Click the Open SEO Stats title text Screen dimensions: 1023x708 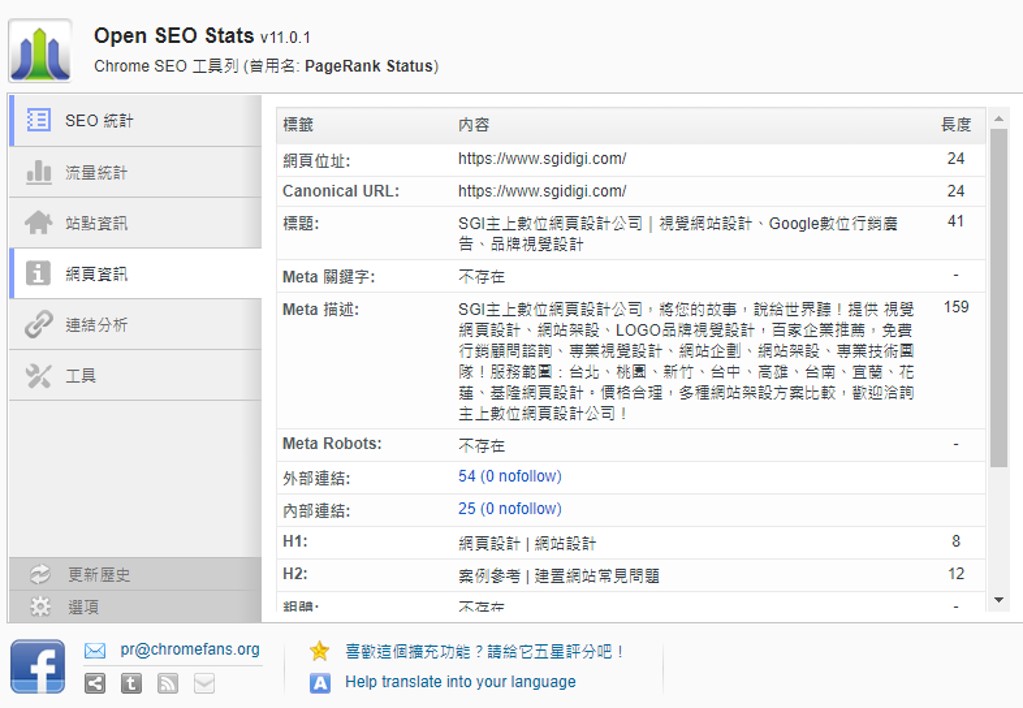[x=174, y=35]
